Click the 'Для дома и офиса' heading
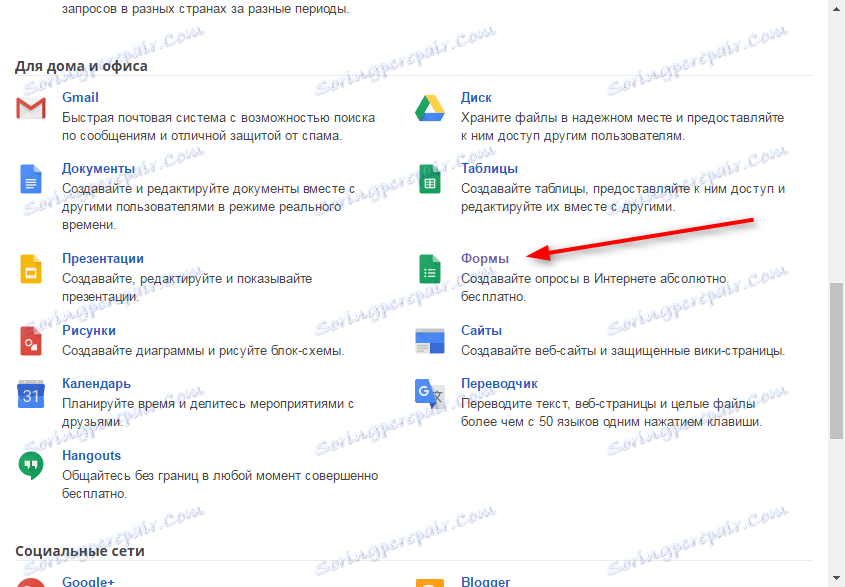Screen dimensions: 845x587 click(x=81, y=66)
